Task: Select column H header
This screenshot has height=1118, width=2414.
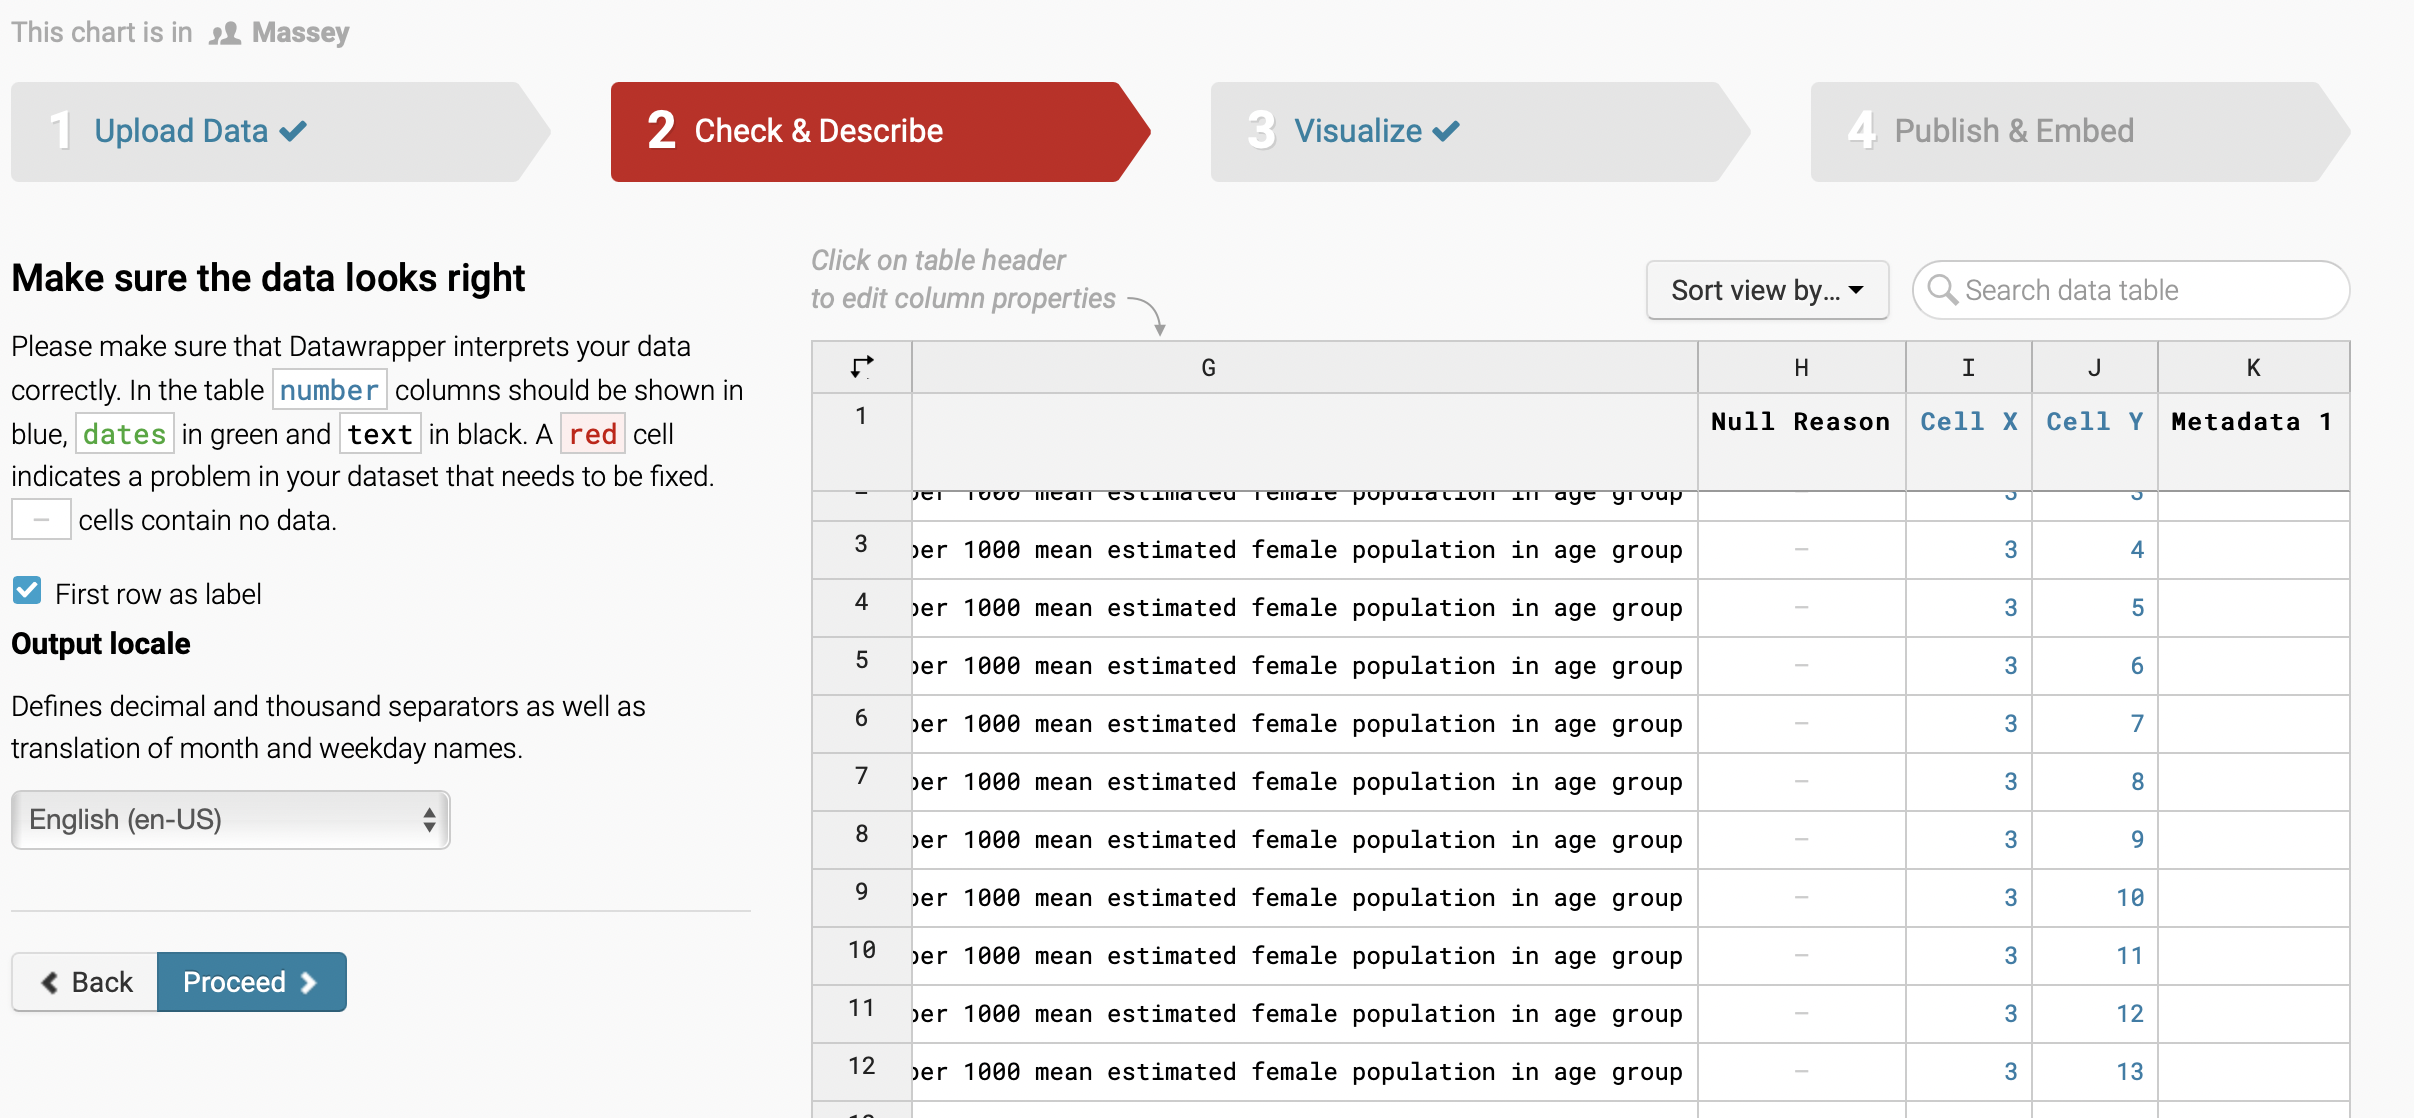Action: tap(1802, 367)
